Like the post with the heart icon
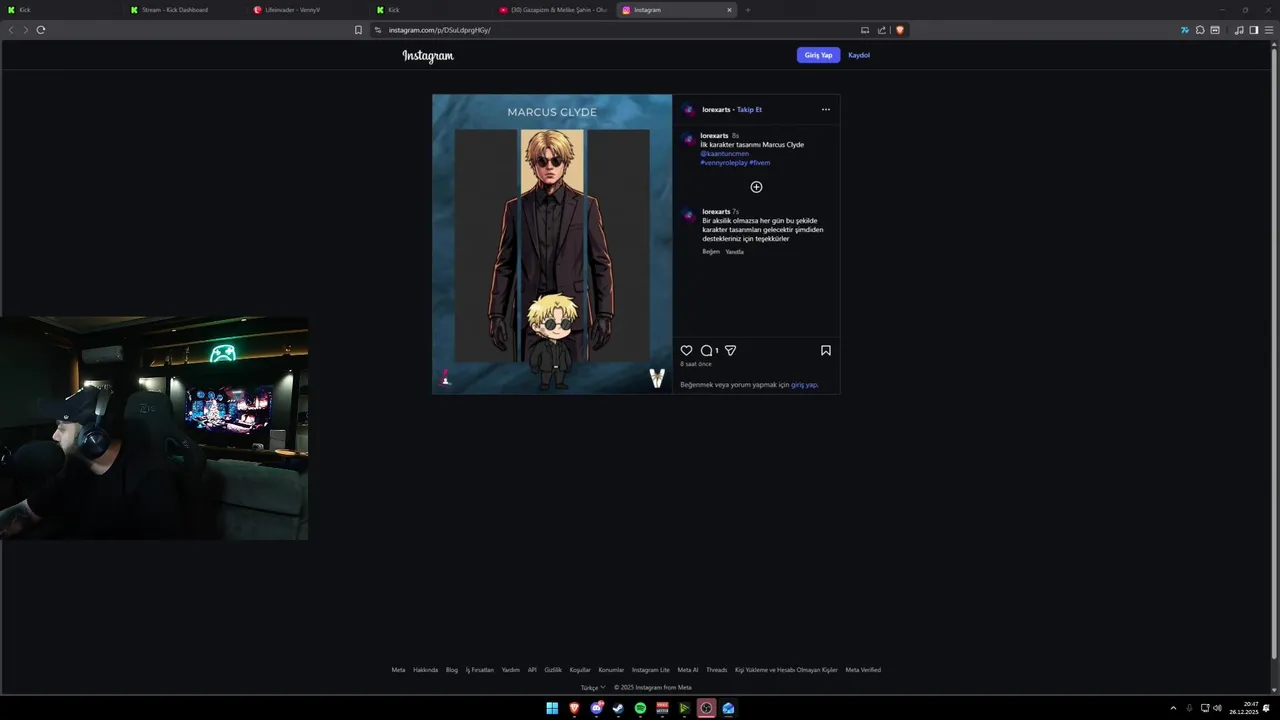 (686, 350)
